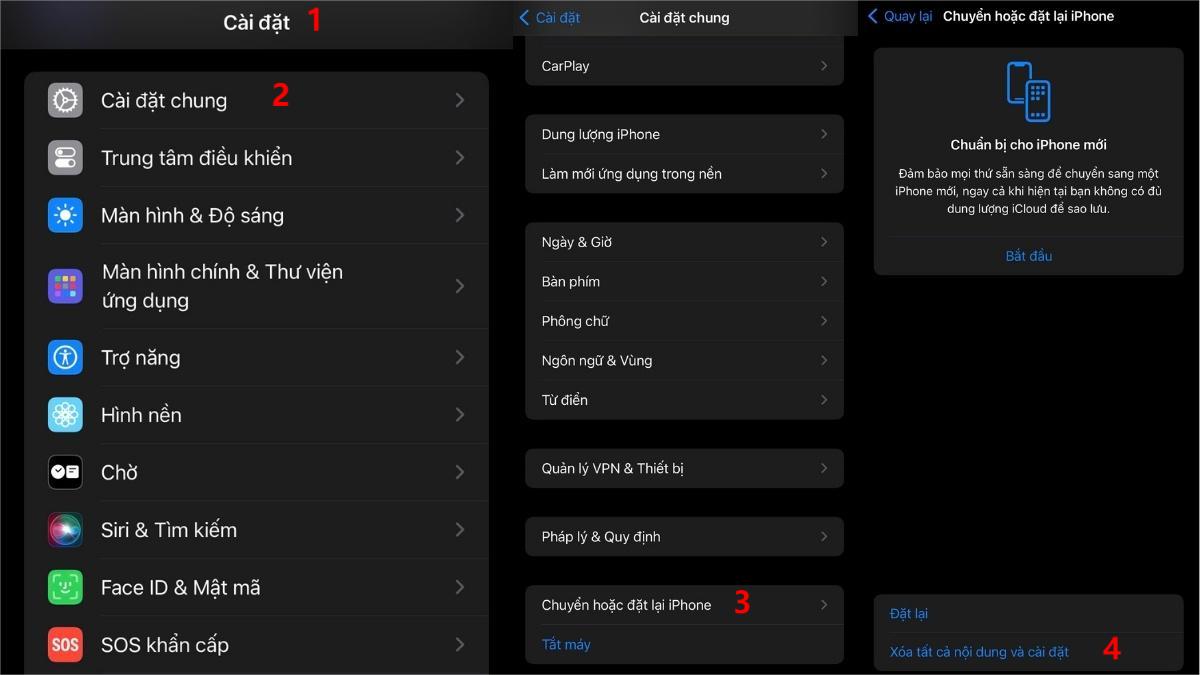
Task: Expand chevron on Ngôn ngữ & Vùng row
Action: click(824, 361)
